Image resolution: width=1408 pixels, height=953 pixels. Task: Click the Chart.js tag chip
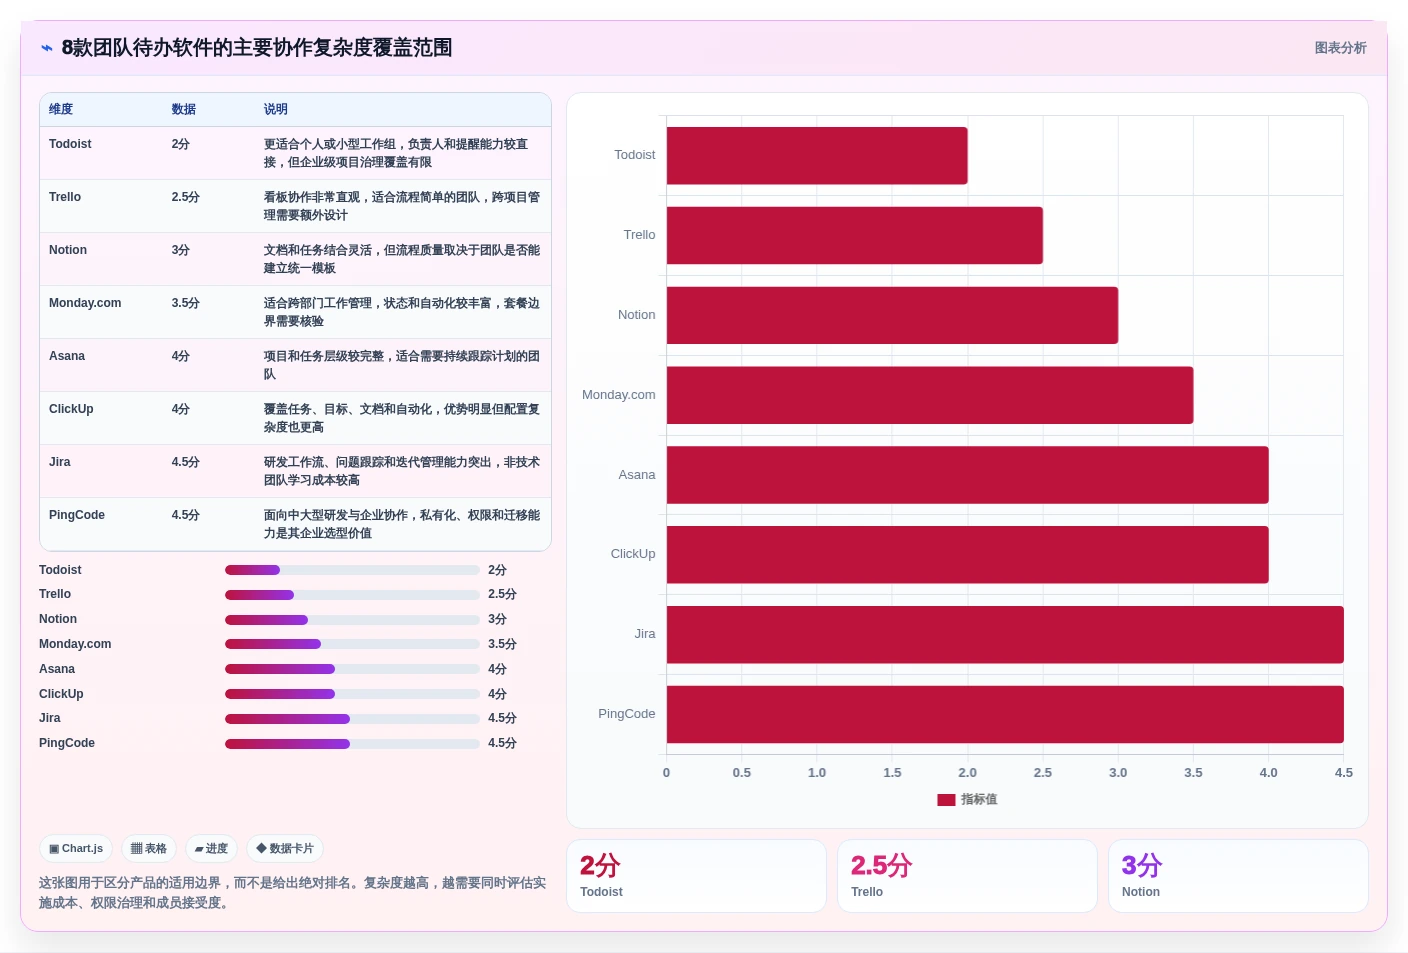76,848
